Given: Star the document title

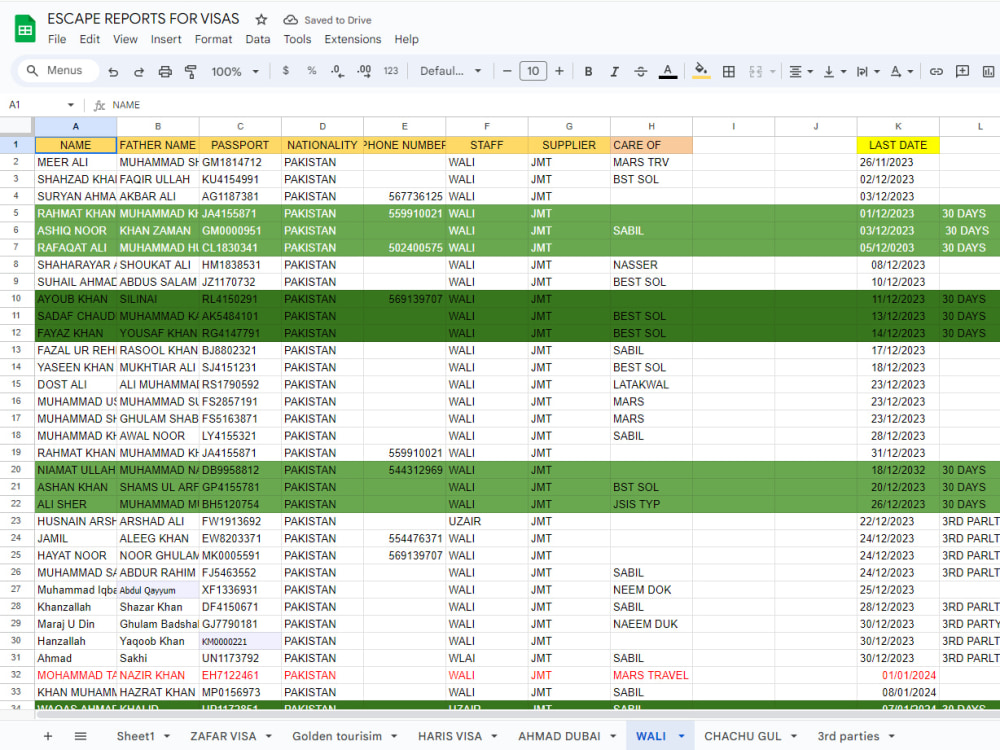Looking at the screenshot, I should tap(261, 20).
